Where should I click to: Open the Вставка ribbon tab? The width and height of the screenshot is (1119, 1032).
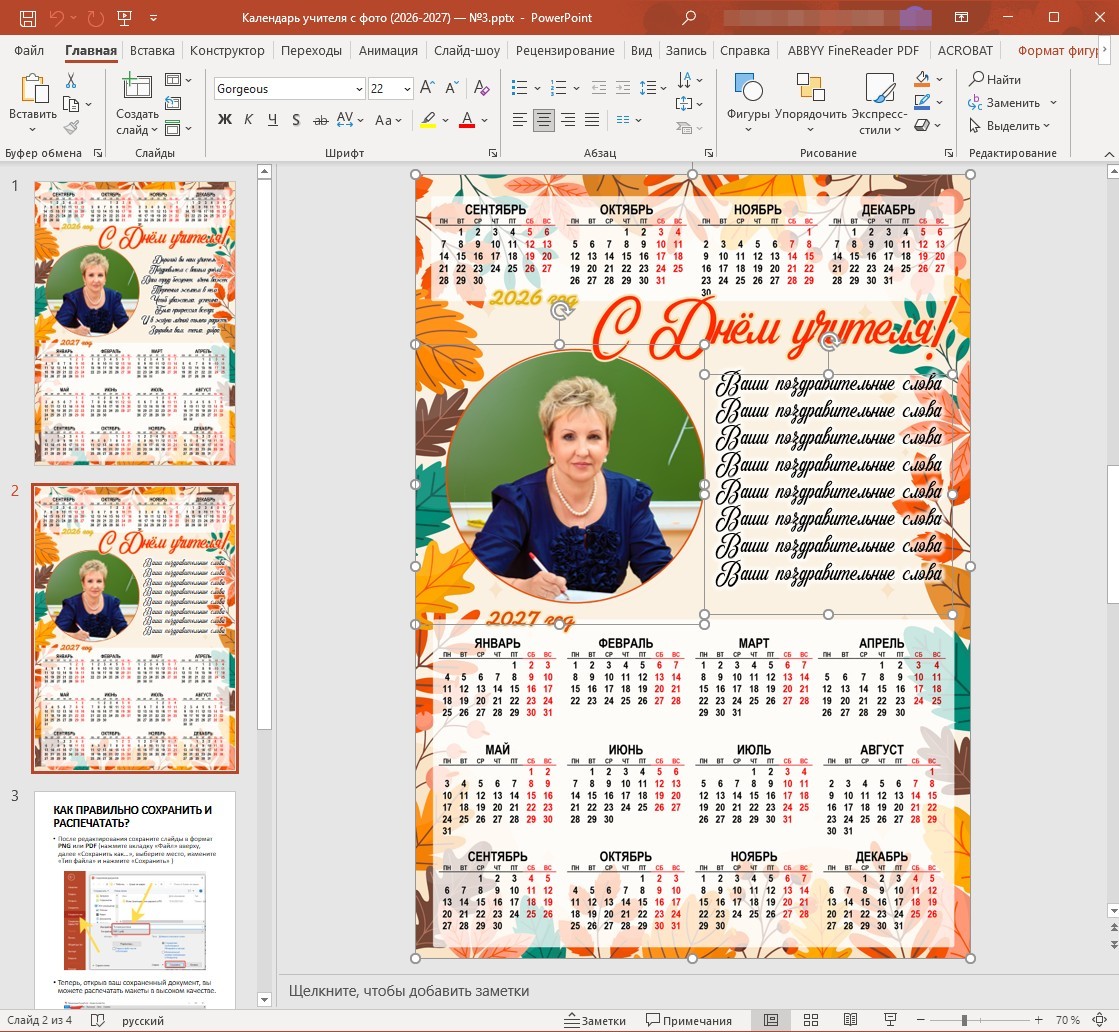[x=152, y=51]
